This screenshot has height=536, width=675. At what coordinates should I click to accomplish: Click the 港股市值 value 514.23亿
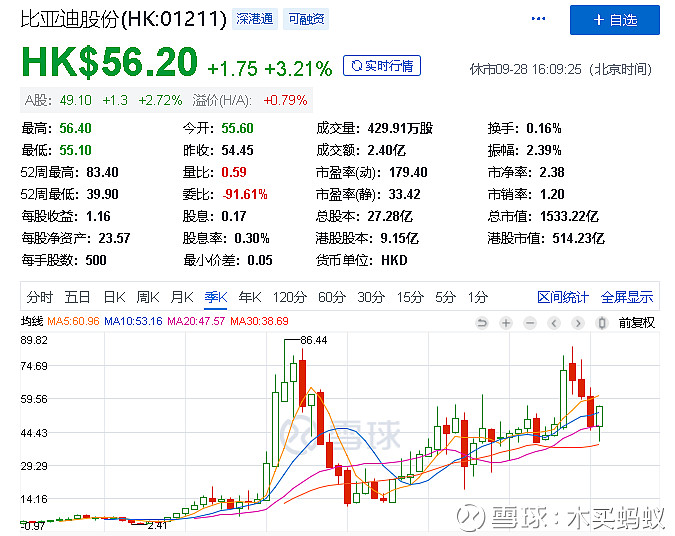tap(579, 238)
